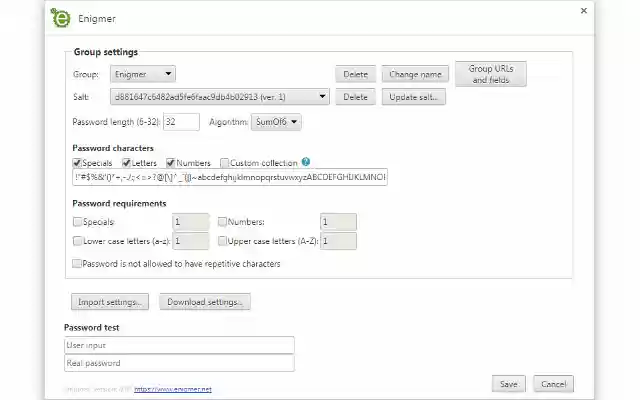The height and width of the screenshot is (400, 640).
Task: Open Group URLs and fields
Action: [x=491, y=74]
